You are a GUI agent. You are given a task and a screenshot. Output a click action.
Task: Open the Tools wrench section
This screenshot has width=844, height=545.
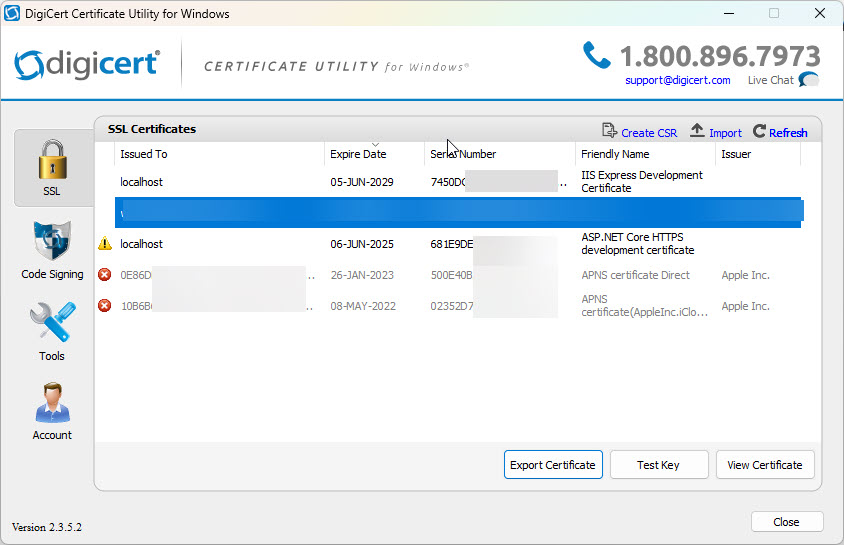[52, 331]
